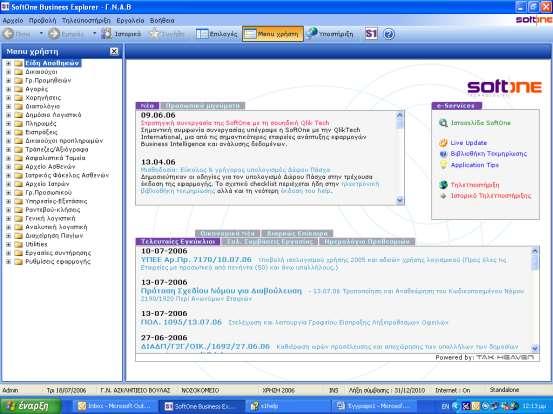Open the help question mark icon

389,34
